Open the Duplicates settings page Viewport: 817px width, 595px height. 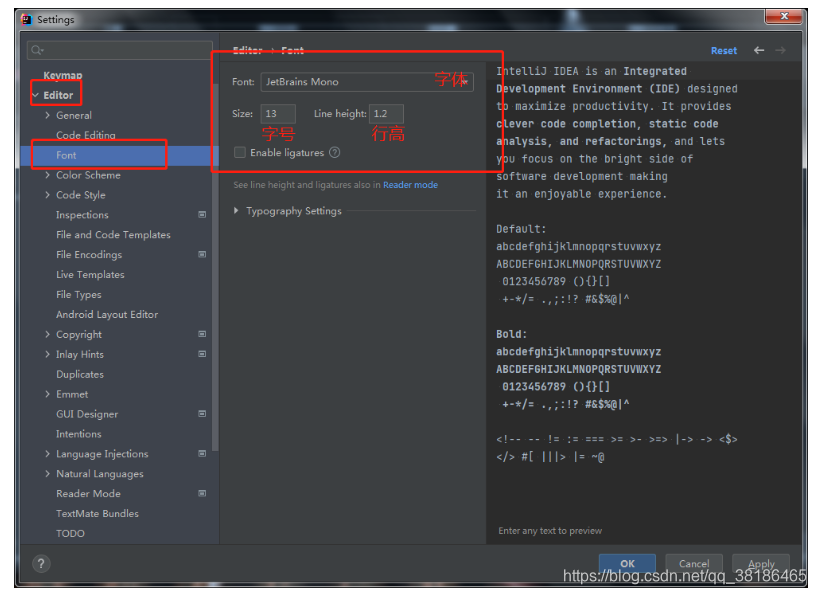[x=80, y=374]
